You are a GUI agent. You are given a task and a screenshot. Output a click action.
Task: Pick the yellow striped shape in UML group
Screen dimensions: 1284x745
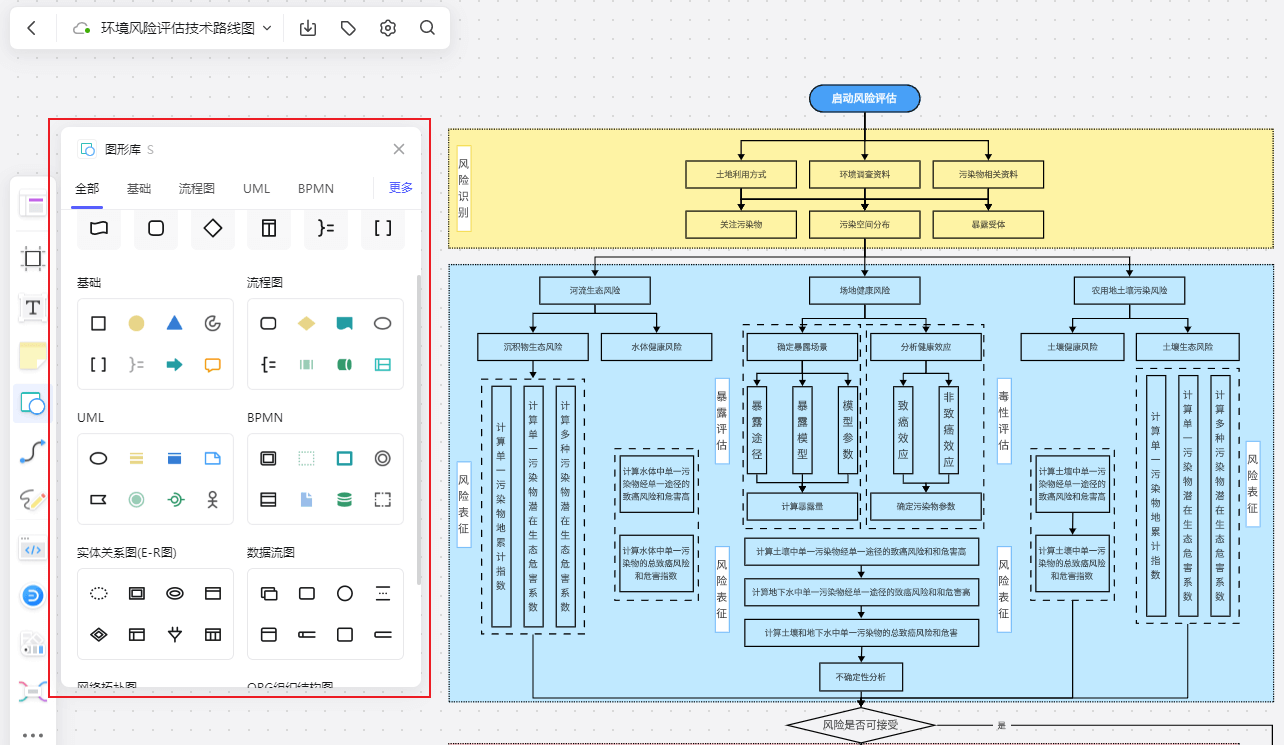tap(136, 458)
